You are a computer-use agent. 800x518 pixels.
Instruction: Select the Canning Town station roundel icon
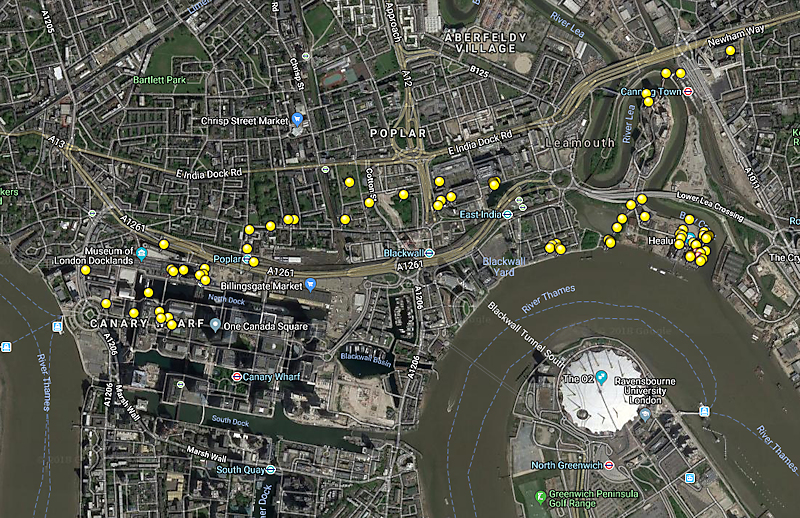[x=688, y=91]
